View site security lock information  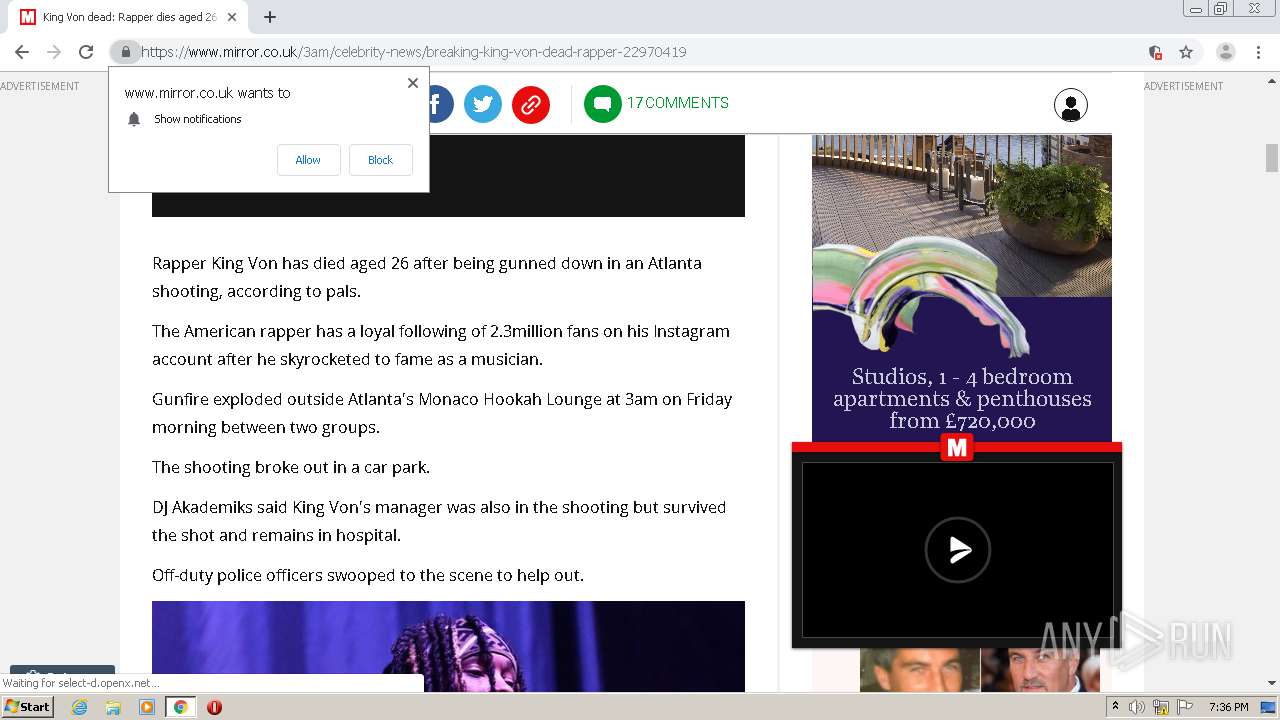(x=125, y=52)
